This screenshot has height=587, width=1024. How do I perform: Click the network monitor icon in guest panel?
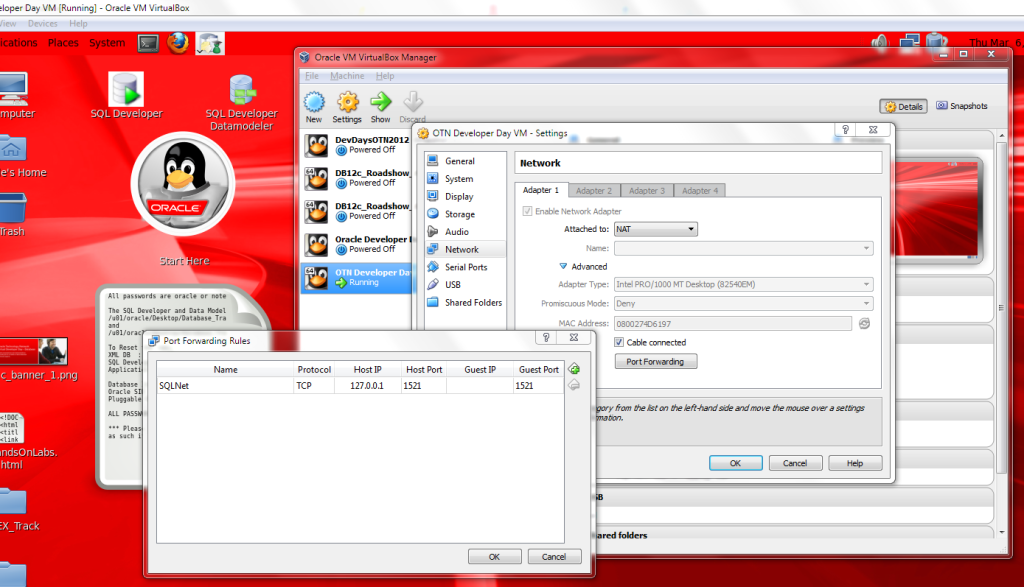[909, 43]
